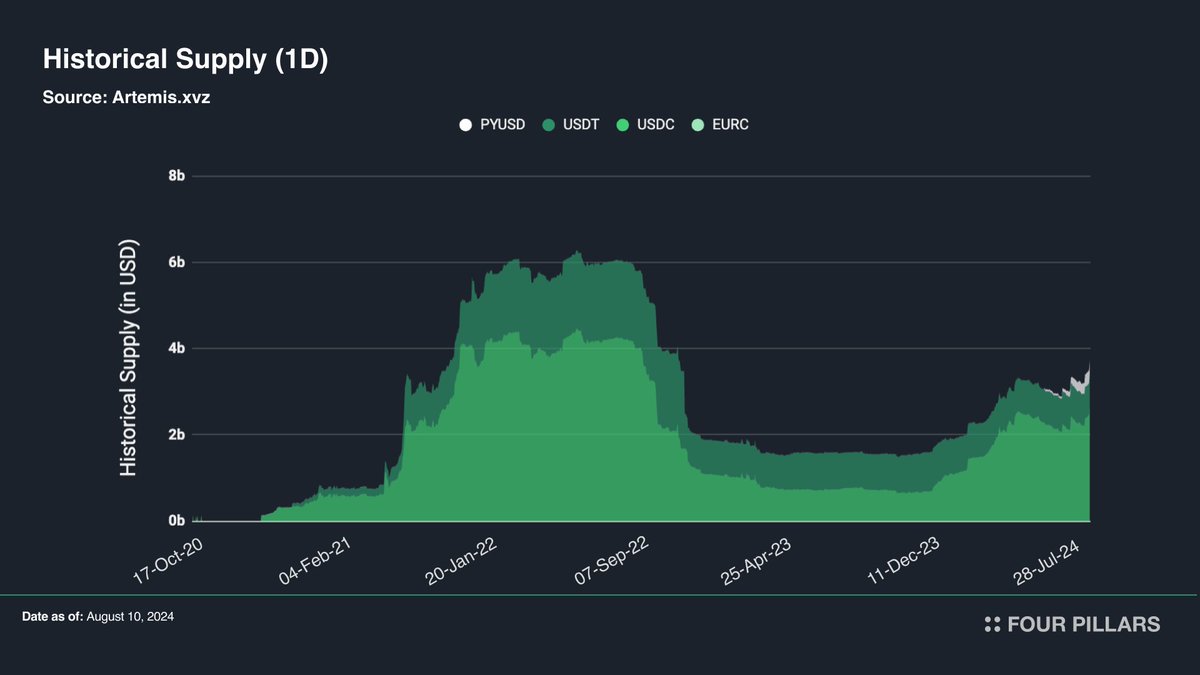This screenshot has width=1200, height=675.
Task: Click the green USDC legend dot
Action: (621, 125)
